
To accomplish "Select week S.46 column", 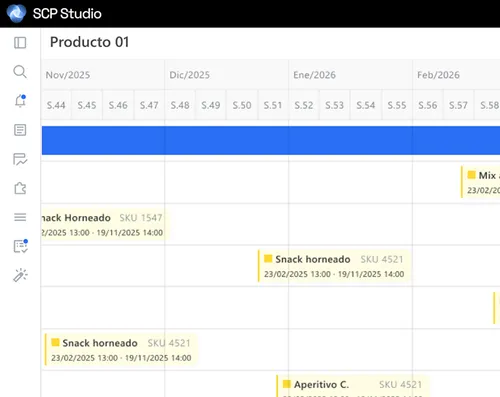I will (x=118, y=105).
